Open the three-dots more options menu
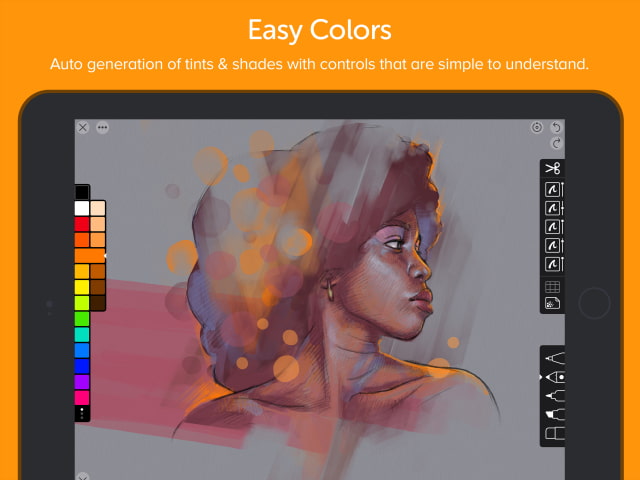 (102, 128)
